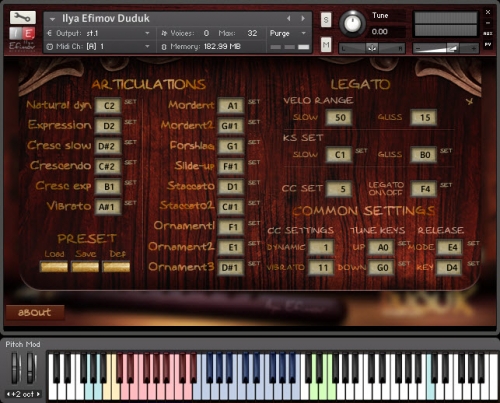
Task: Click the Ilya Efimov logo icon
Action: click(x=22, y=39)
